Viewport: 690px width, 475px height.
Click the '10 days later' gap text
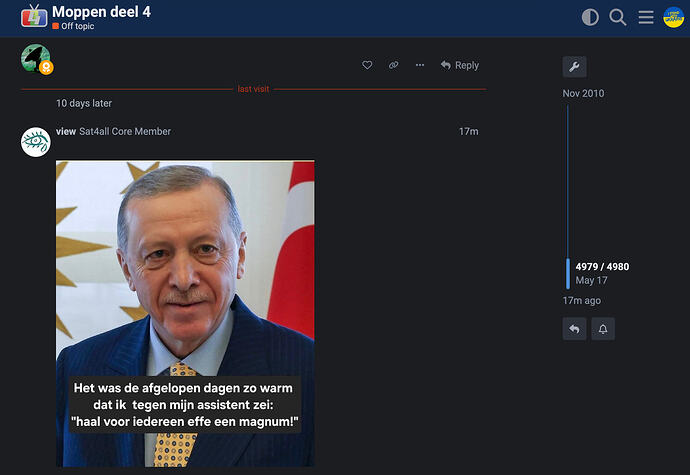pos(84,103)
